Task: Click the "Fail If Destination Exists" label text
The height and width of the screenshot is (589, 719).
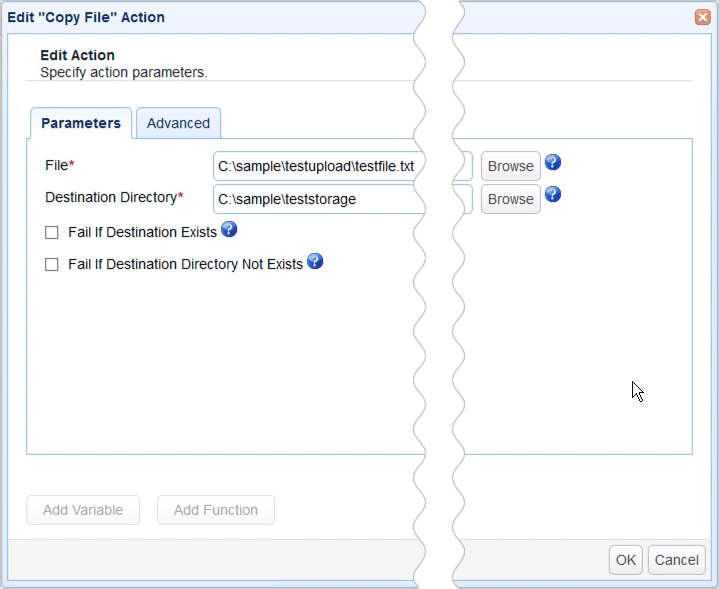Action: [142, 233]
